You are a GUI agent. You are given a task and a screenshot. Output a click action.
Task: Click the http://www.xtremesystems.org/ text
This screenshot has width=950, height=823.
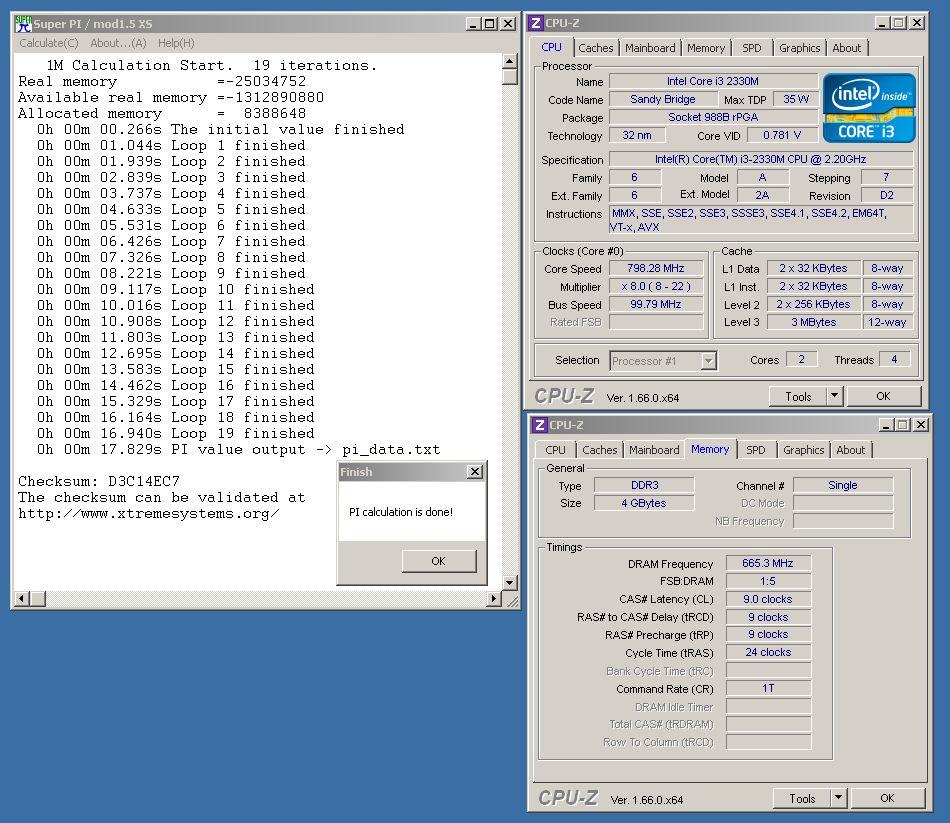pos(148,513)
